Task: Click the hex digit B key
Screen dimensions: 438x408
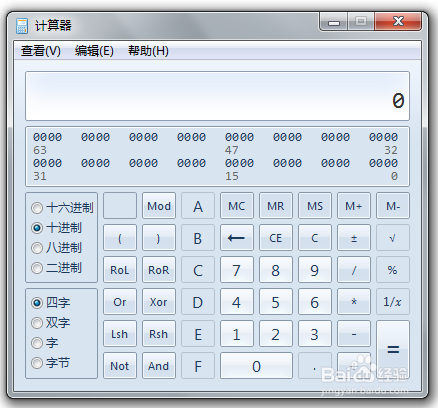Action: coord(198,238)
